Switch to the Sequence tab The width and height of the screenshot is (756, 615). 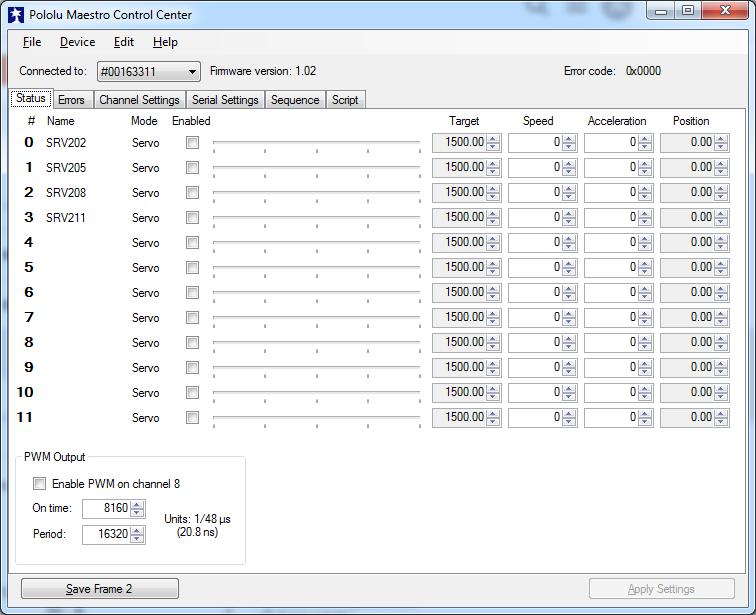tap(295, 100)
